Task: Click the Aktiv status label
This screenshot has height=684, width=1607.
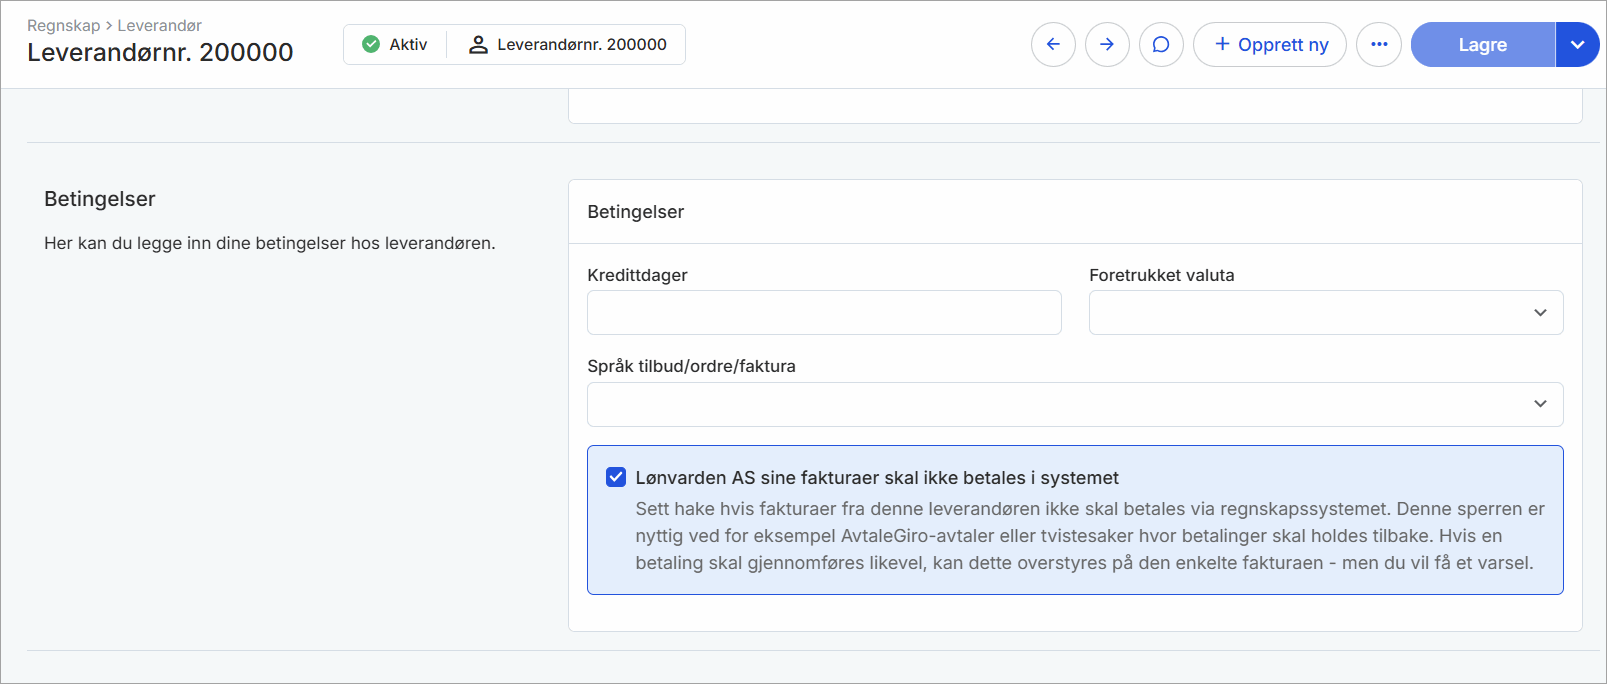Action: [408, 45]
